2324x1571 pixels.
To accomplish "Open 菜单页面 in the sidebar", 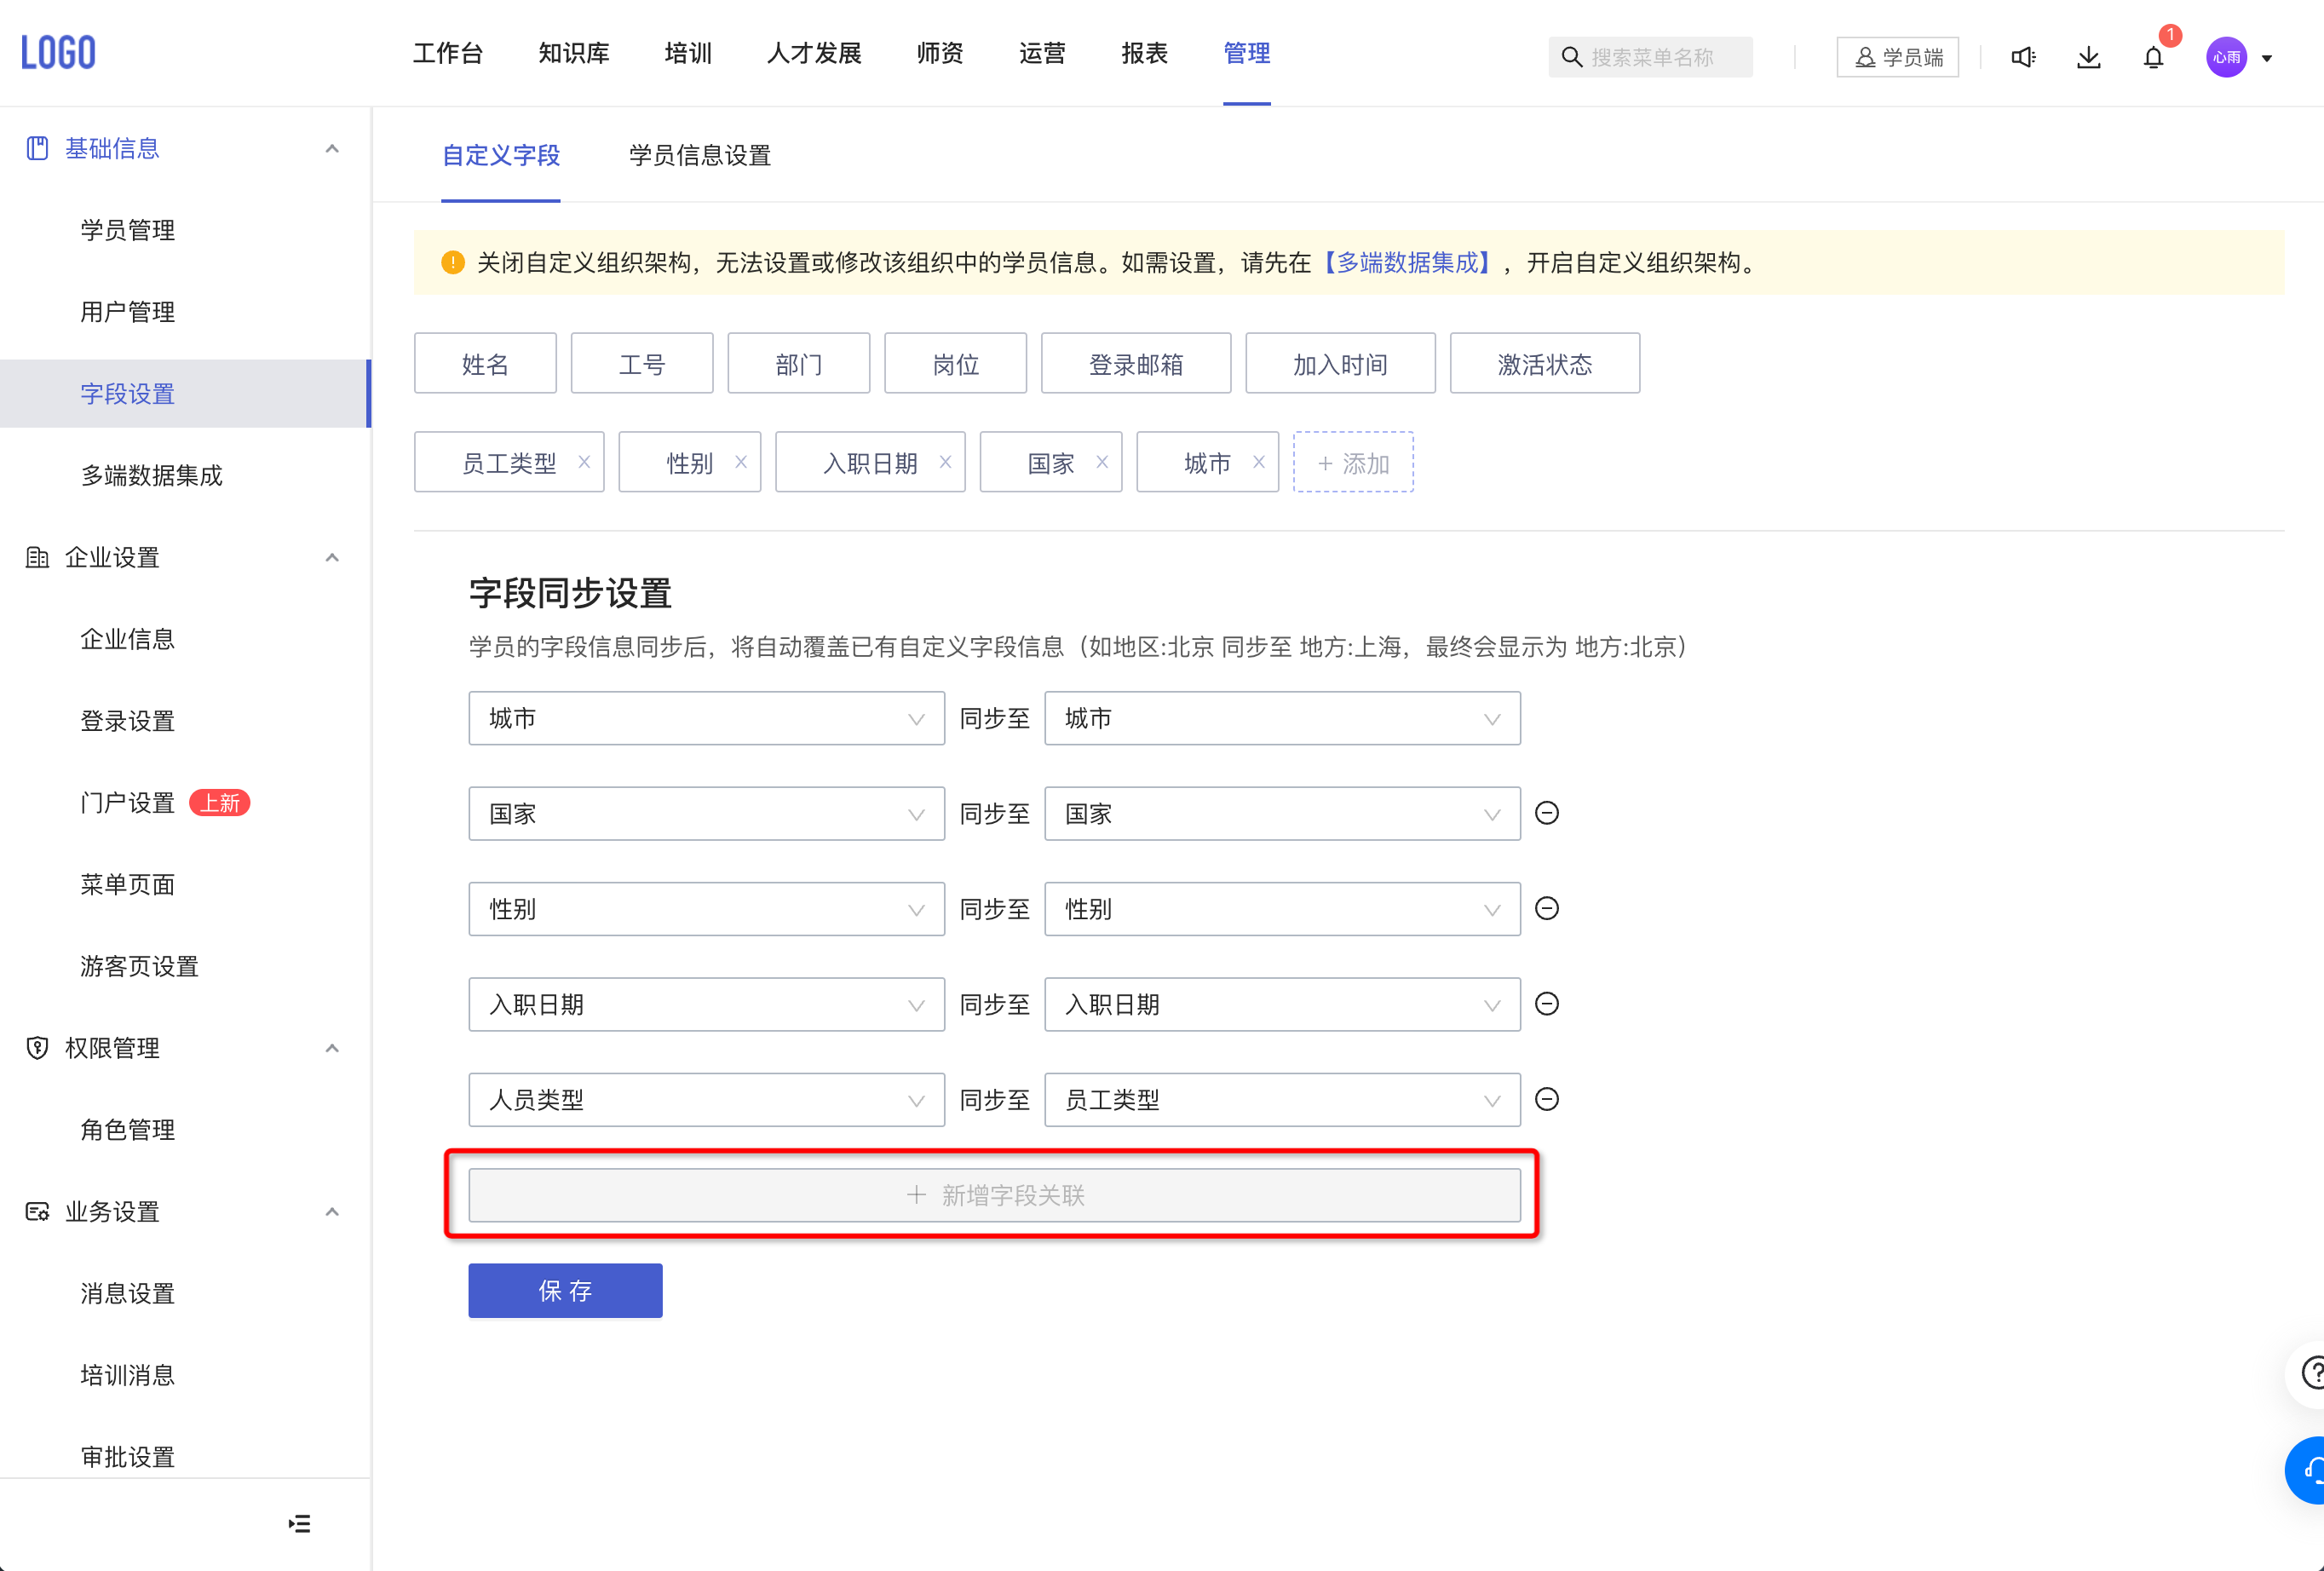I will [x=128, y=885].
